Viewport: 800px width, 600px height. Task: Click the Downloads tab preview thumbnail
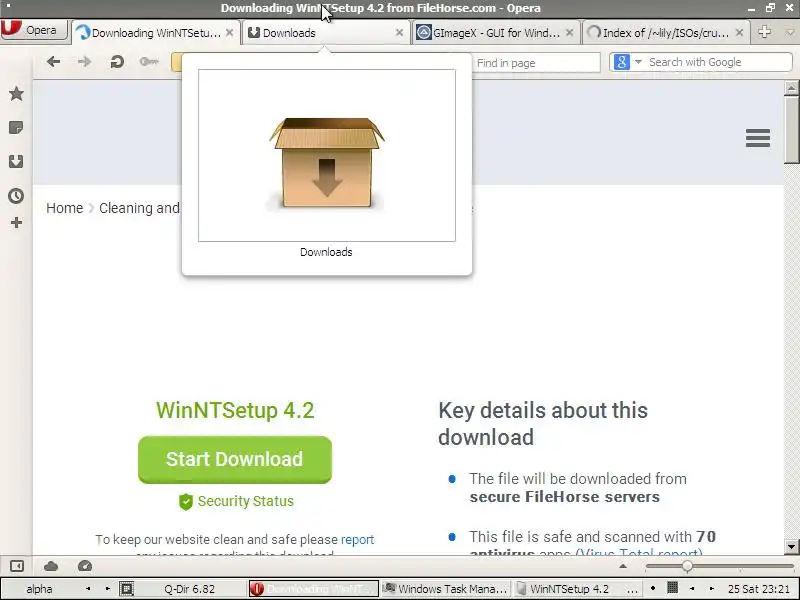(x=327, y=156)
